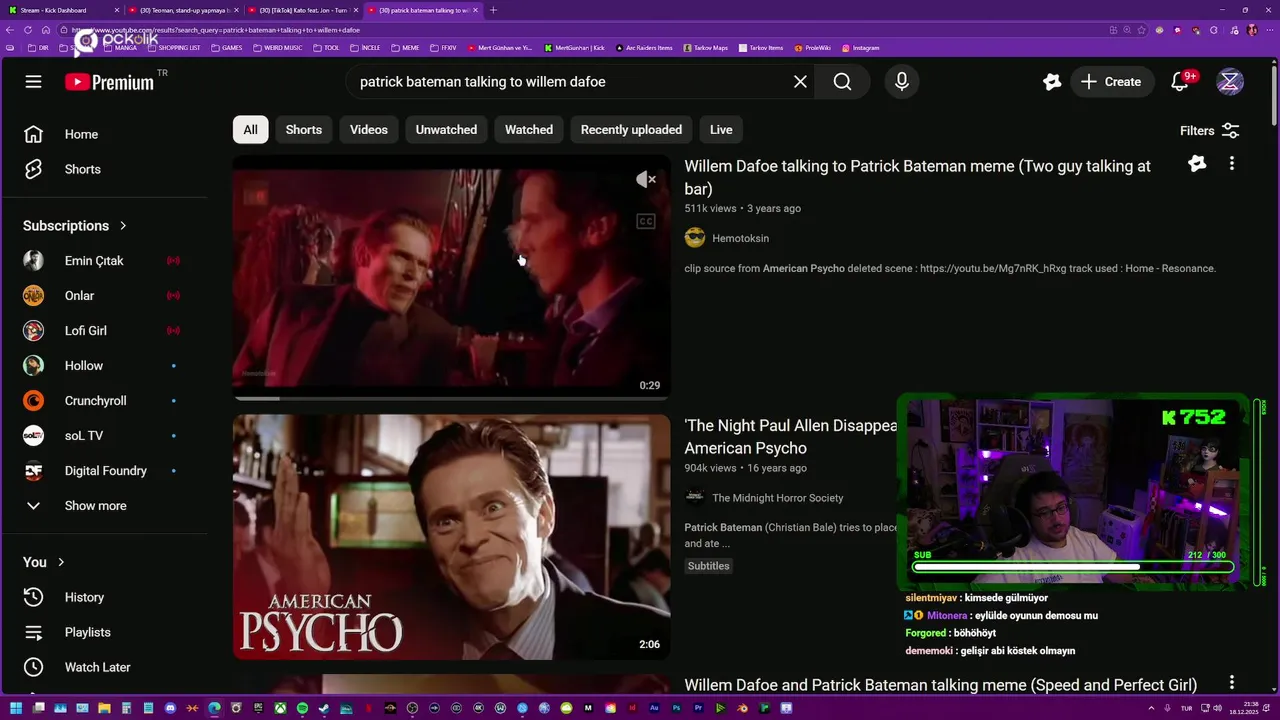Select the Unwatched filter chip
The height and width of the screenshot is (720, 1280).
[446, 130]
